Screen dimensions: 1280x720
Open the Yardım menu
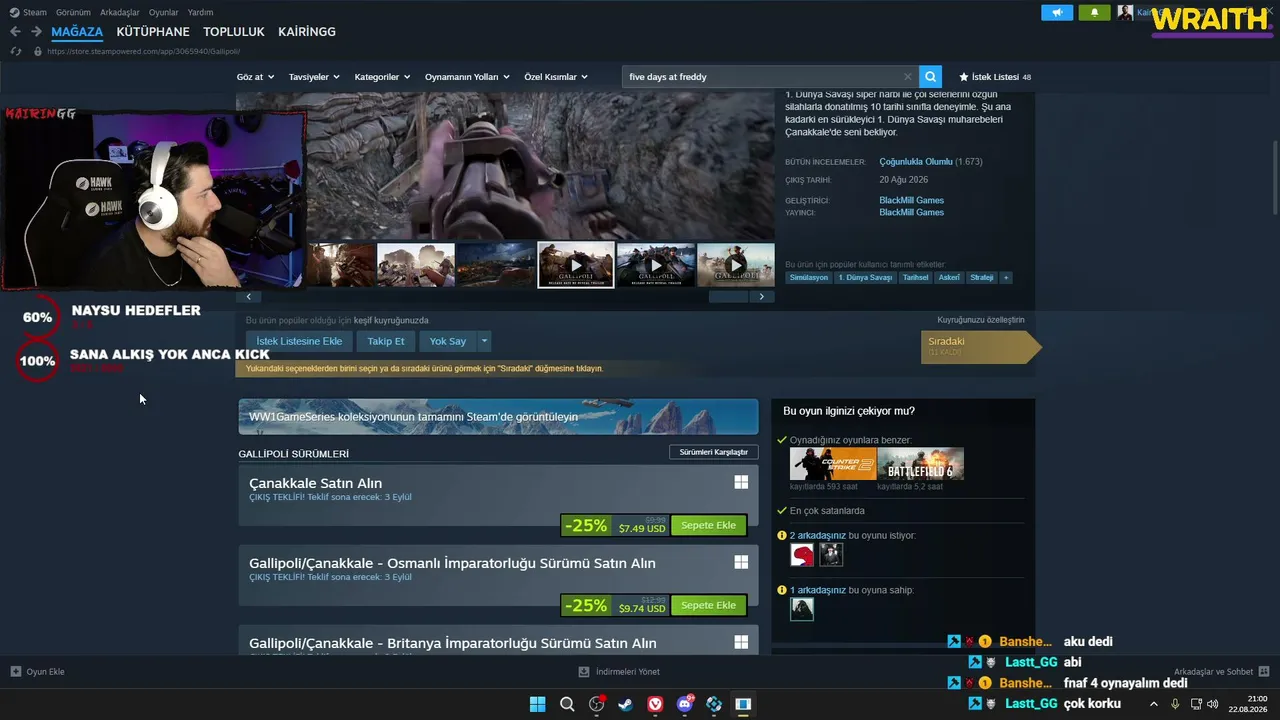click(x=201, y=12)
